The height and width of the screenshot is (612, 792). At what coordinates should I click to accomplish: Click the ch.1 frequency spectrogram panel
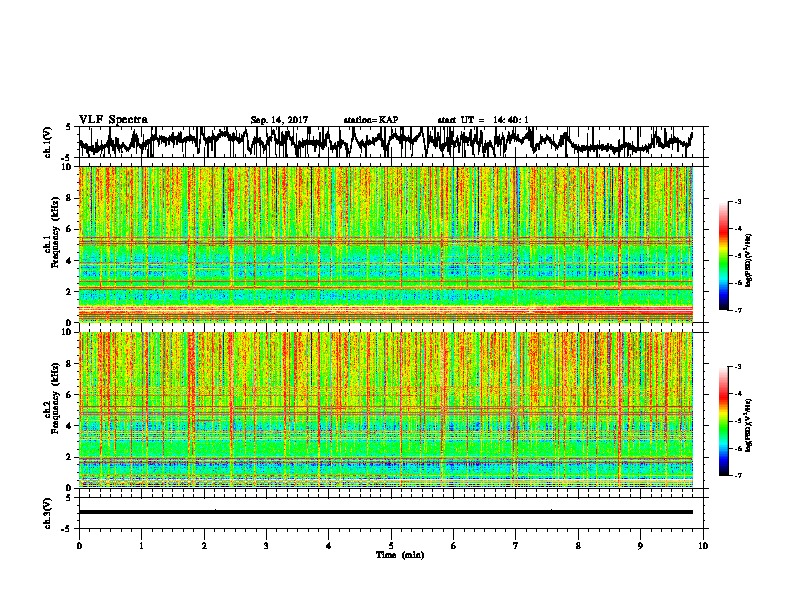coord(386,244)
